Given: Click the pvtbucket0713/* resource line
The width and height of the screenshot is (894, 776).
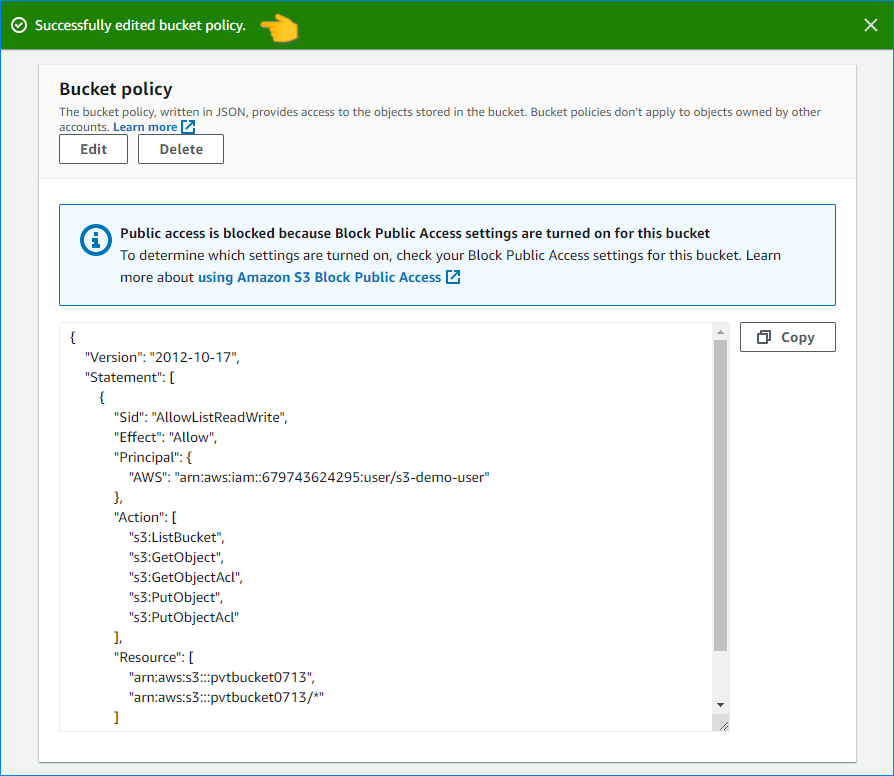Looking at the screenshot, I should pyautogui.click(x=226, y=697).
